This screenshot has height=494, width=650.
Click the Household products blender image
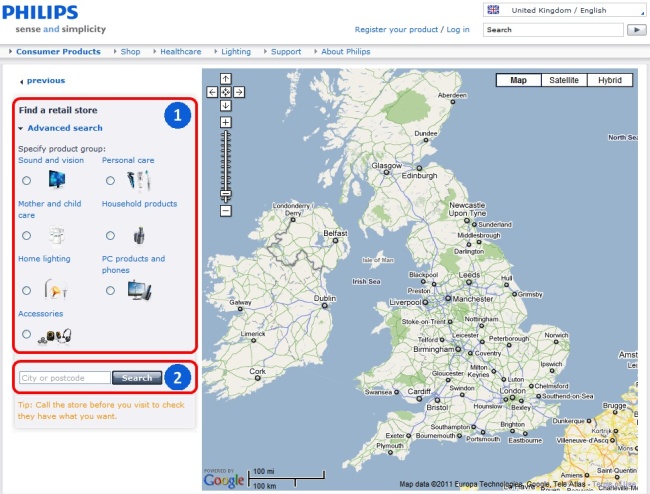(x=139, y=235)
